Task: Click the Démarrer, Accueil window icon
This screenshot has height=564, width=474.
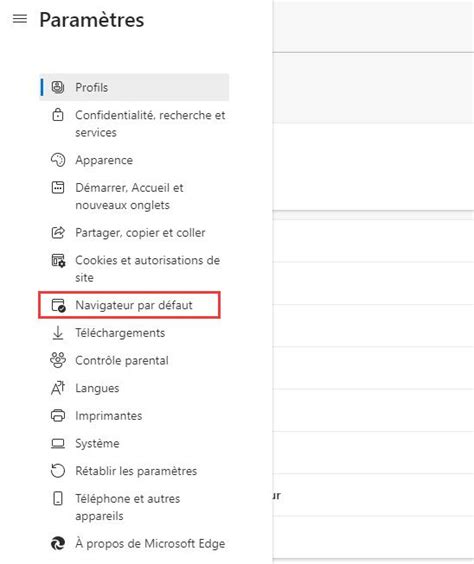Action: 58,187
